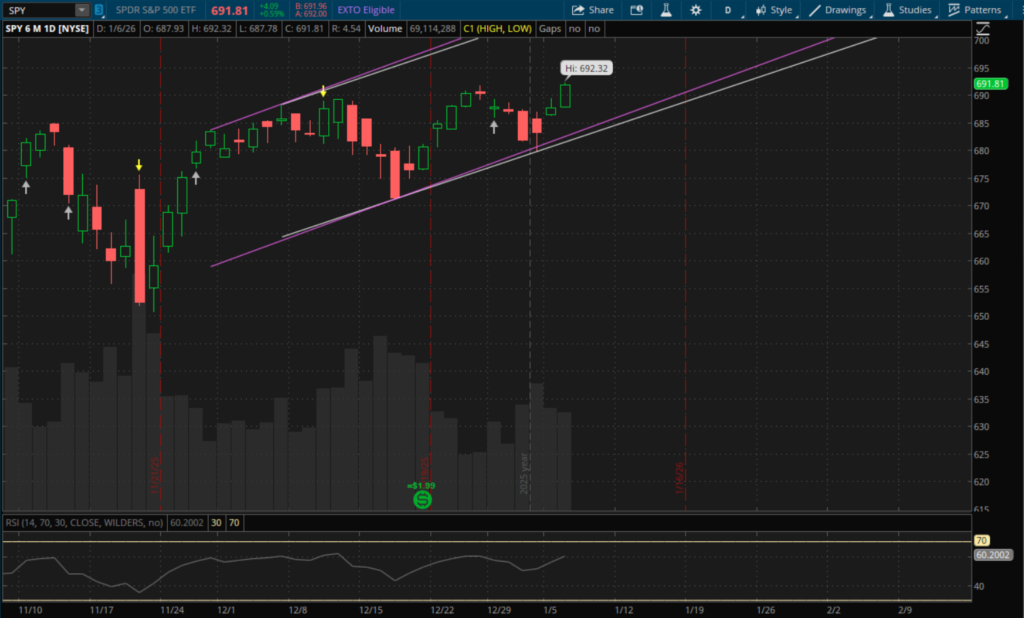Screen dimensions: 1024x618
Task: Open the SPY symbol dropdown arrow
Action: point(81,10)
